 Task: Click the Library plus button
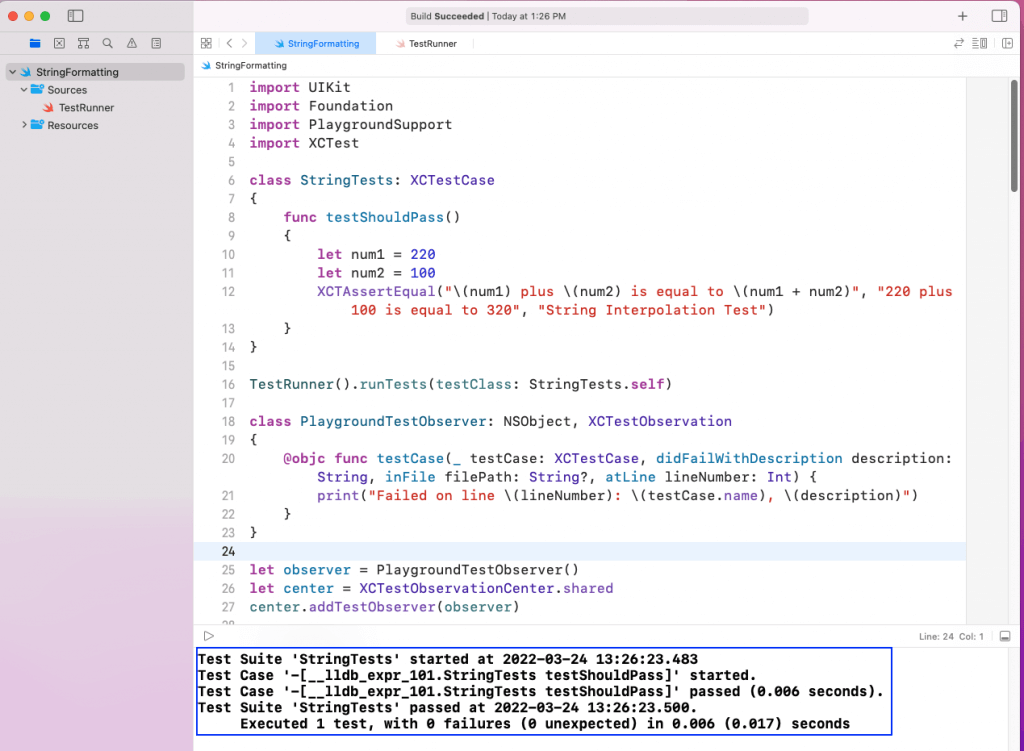[962, 16]
